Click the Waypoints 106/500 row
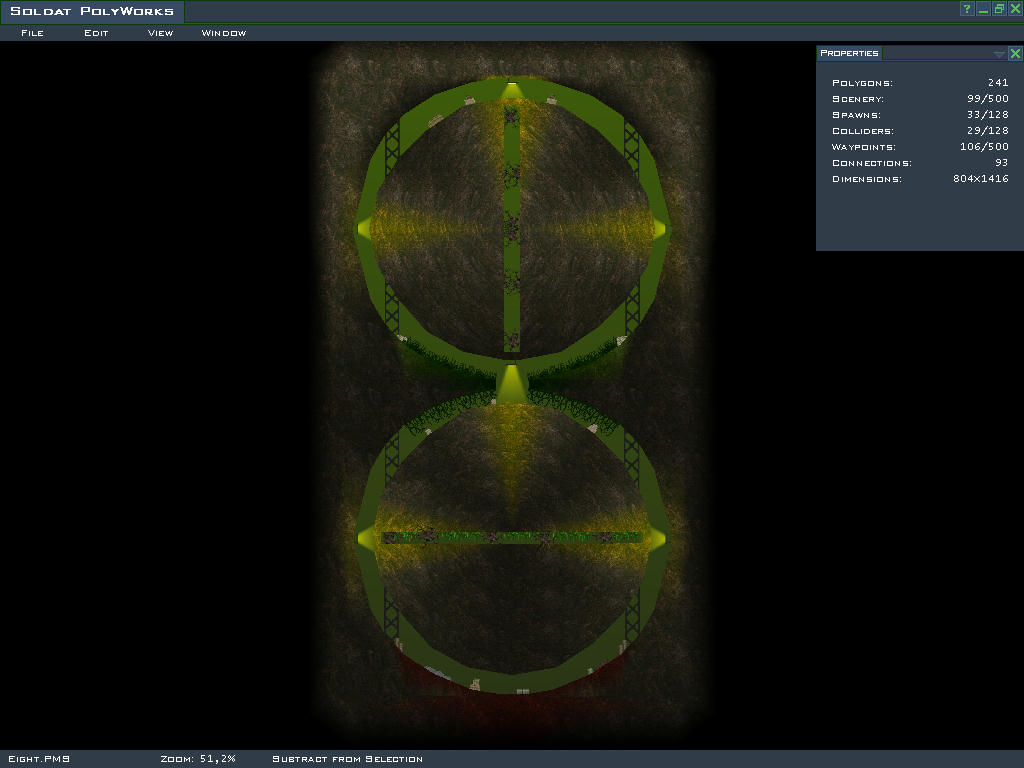 pyautogui.click(x=919, y=147)
